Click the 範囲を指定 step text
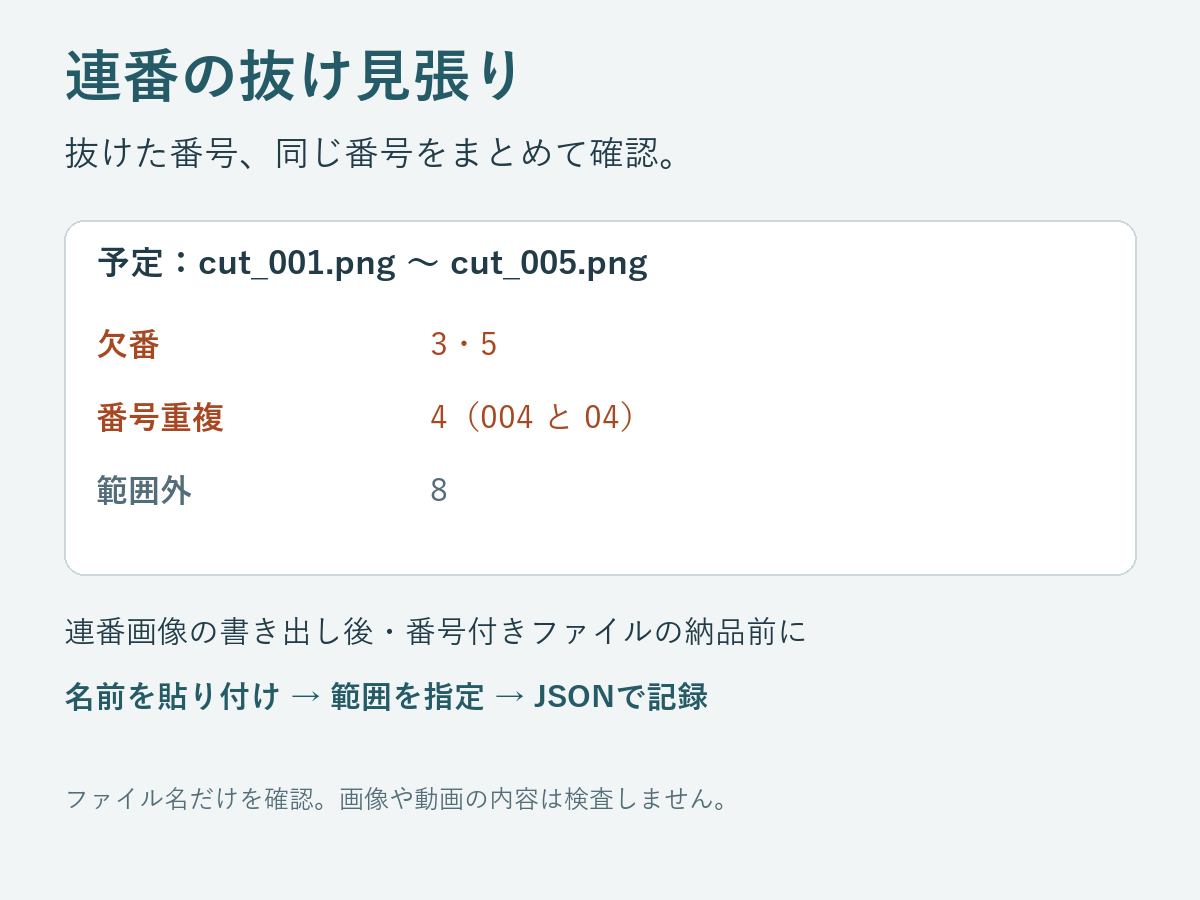1200x900 pixels. click(x=407, y=696)
